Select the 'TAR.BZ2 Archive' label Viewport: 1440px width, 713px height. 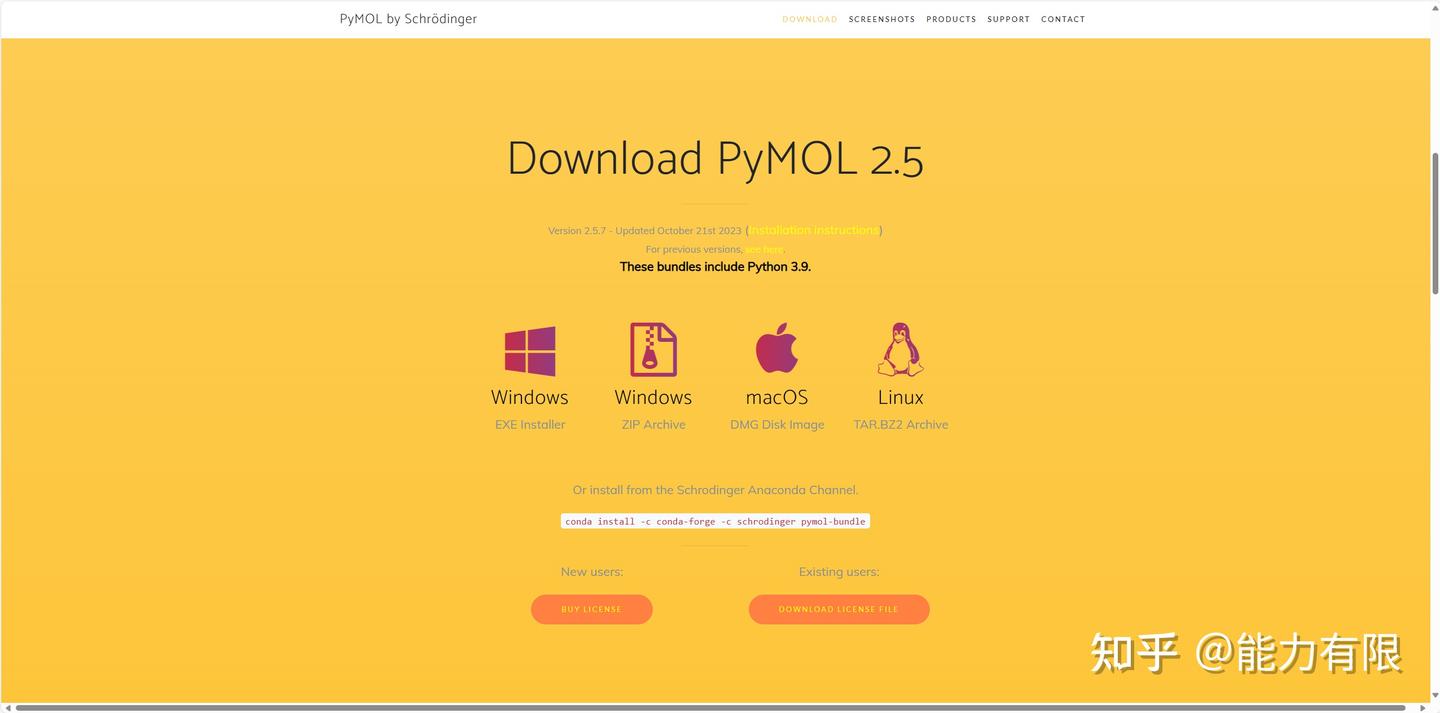pos(900,424)
